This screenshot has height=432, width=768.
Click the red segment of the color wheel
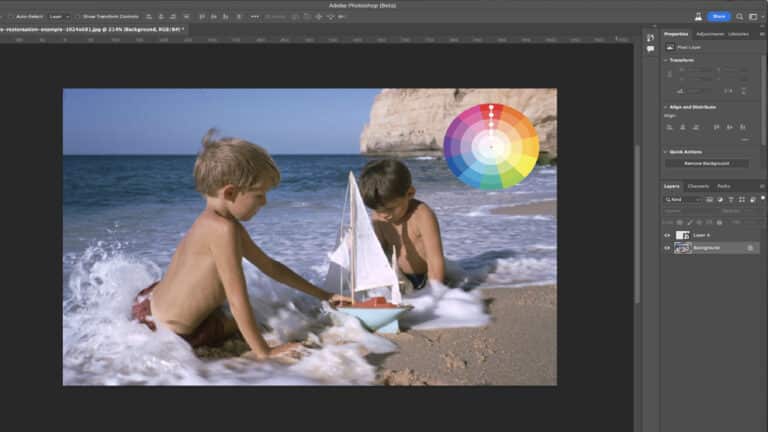click(x=491, y=111)
